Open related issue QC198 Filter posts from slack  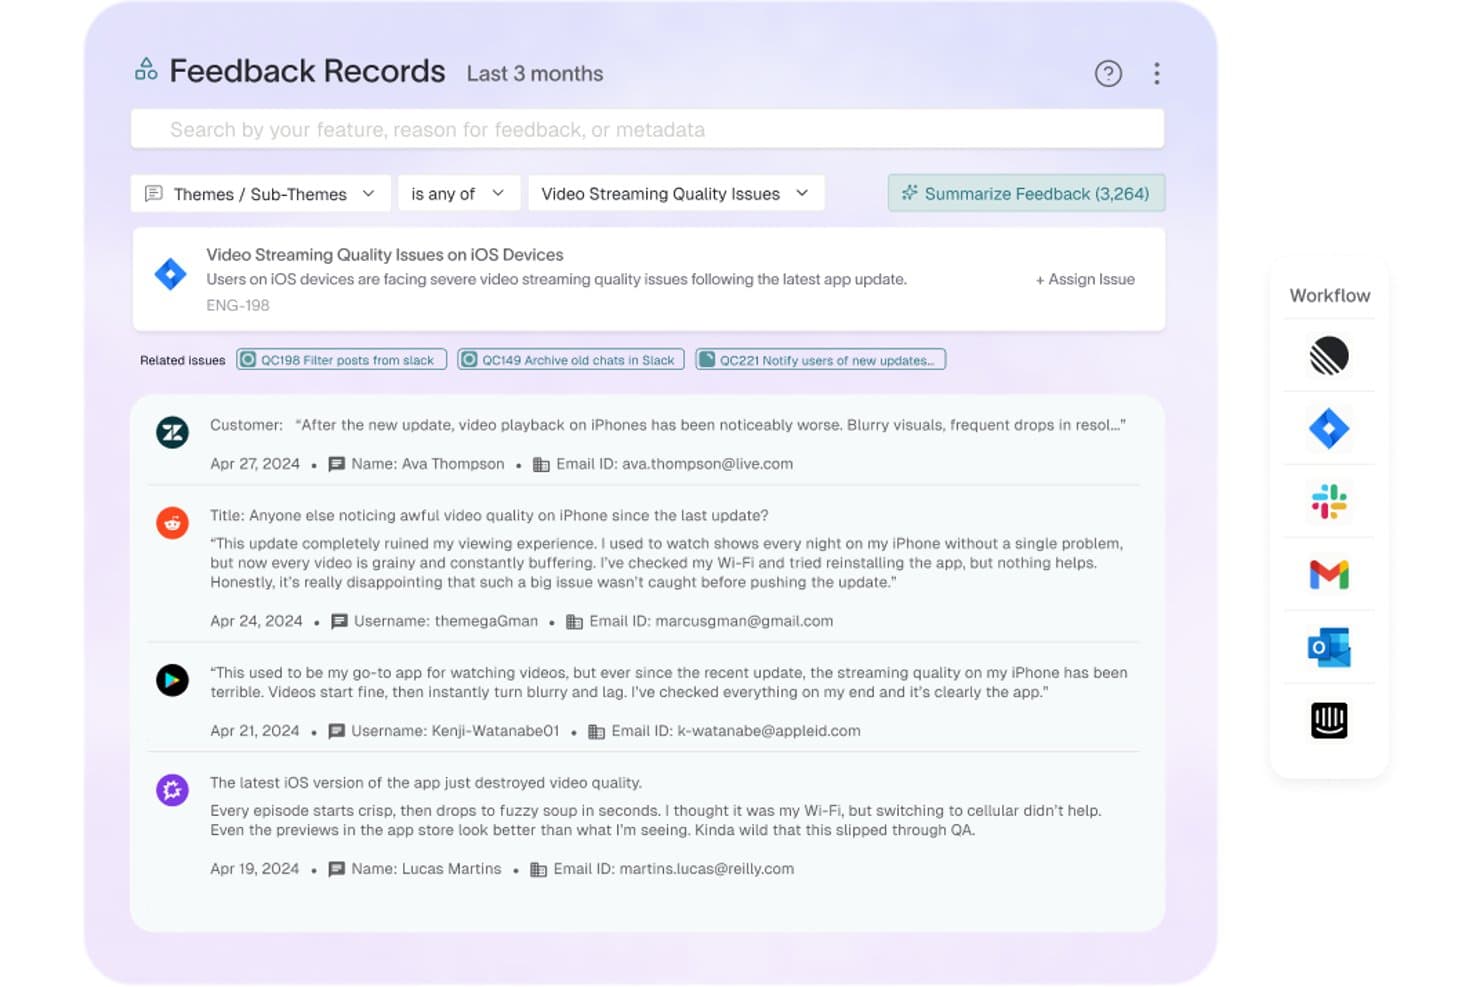tap(341, 360)
